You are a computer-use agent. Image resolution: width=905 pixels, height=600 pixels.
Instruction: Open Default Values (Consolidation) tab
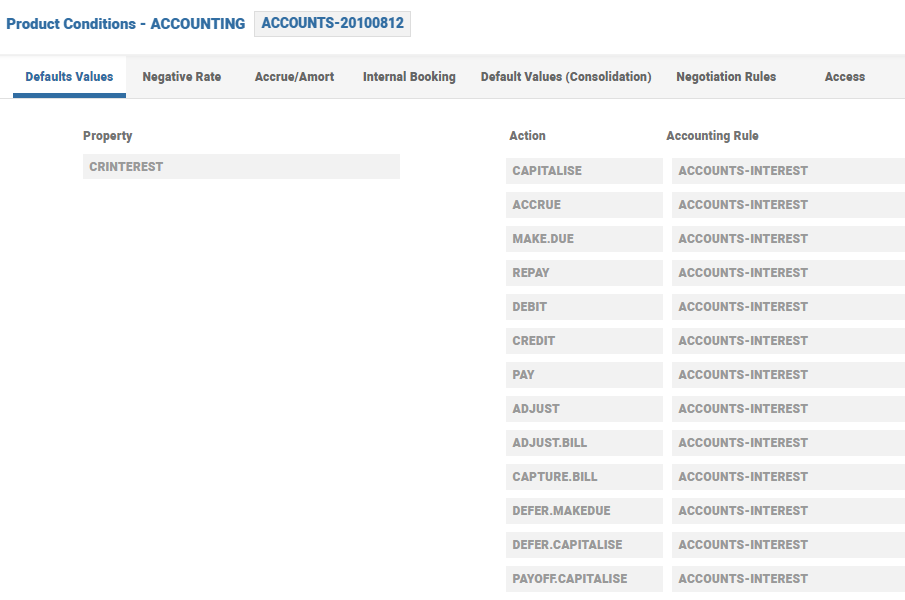pyautogui.click(x=566, y=77)
